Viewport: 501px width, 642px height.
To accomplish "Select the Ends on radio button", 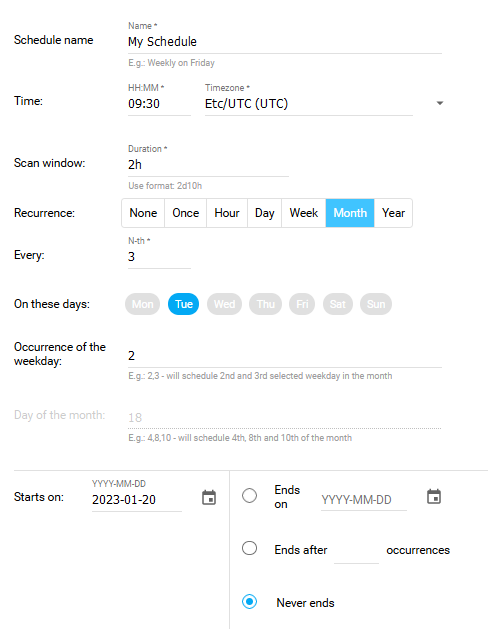I will coord(249,496).
